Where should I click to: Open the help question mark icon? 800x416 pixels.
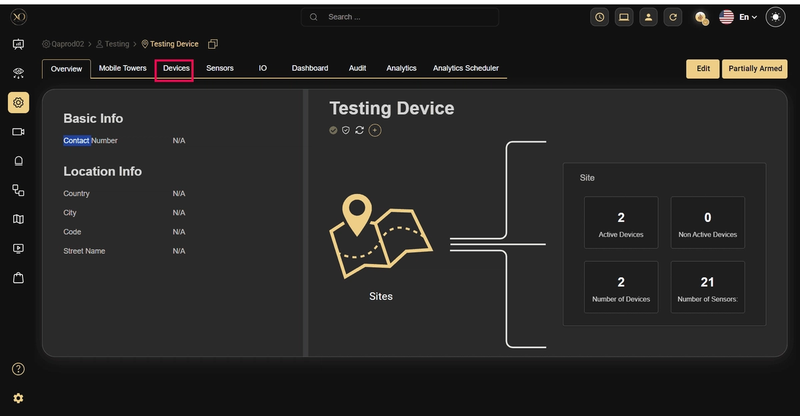click(x=18, y=369)
